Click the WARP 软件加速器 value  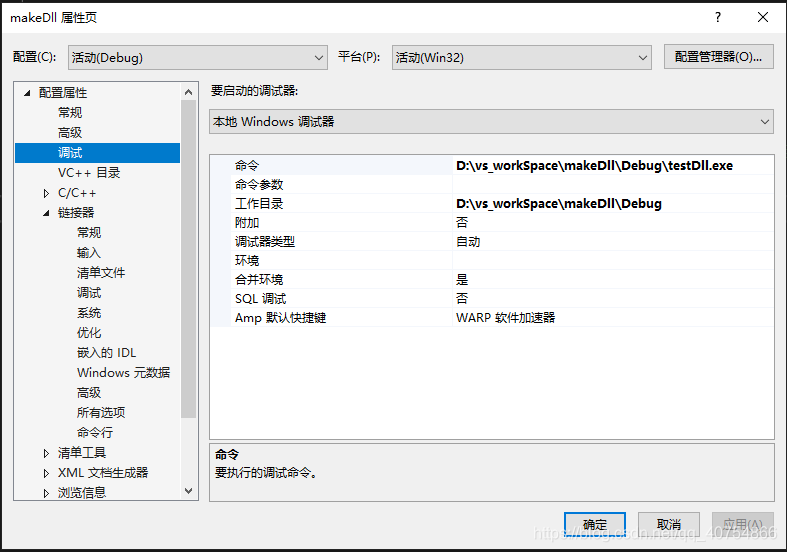tap(505, 318)
